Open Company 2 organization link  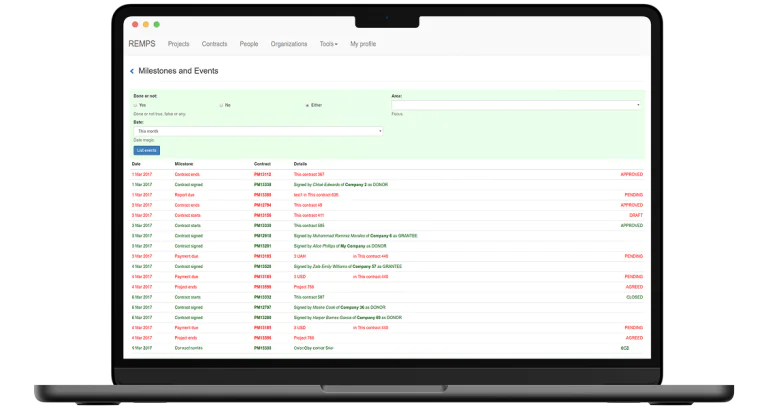356,185
